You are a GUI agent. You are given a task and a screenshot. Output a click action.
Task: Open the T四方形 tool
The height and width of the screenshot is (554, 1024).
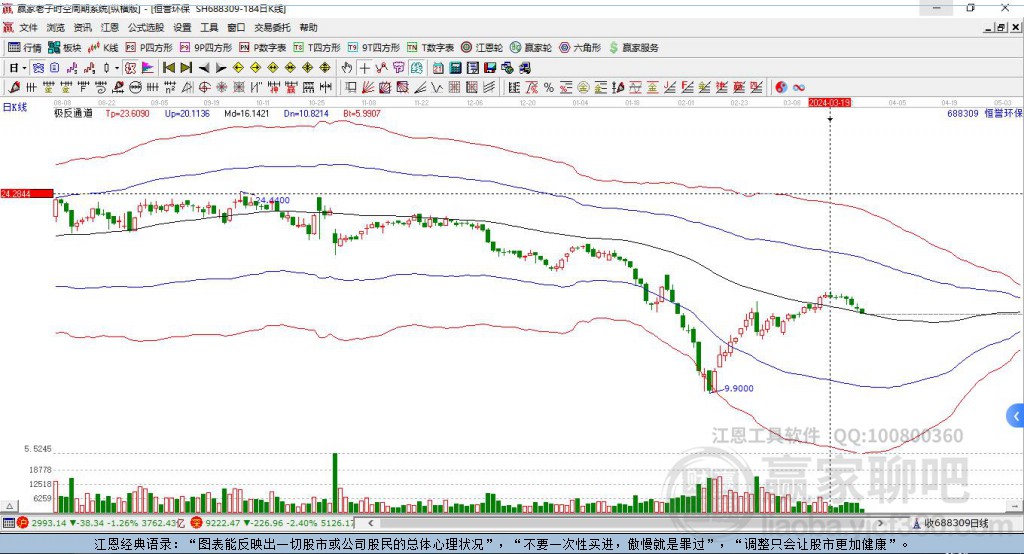[x=317, y=48]
